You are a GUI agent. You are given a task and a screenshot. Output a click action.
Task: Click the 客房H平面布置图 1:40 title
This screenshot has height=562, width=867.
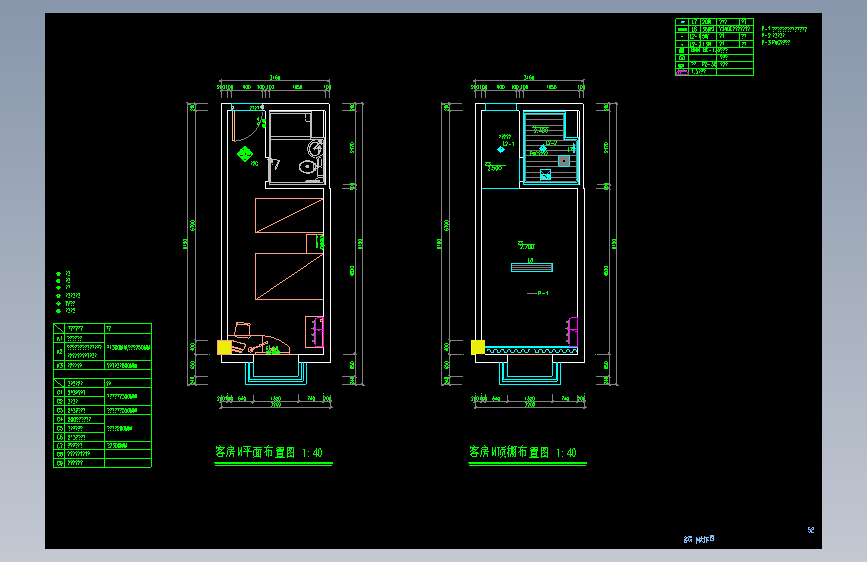coord(269,452)
